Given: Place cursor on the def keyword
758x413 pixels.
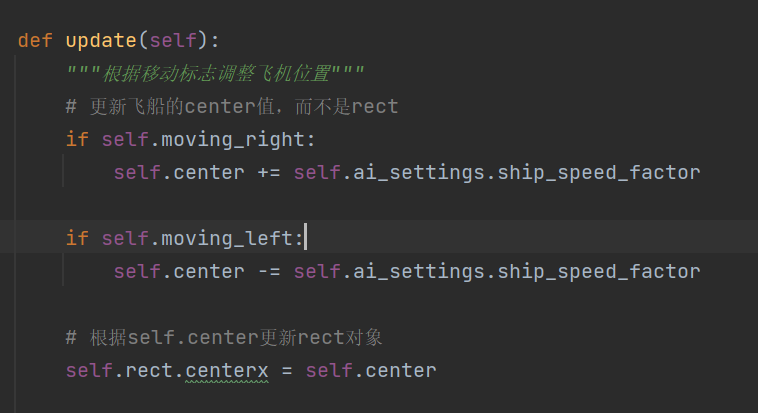Looking at the screenshot, I should (x=35, y=41).
